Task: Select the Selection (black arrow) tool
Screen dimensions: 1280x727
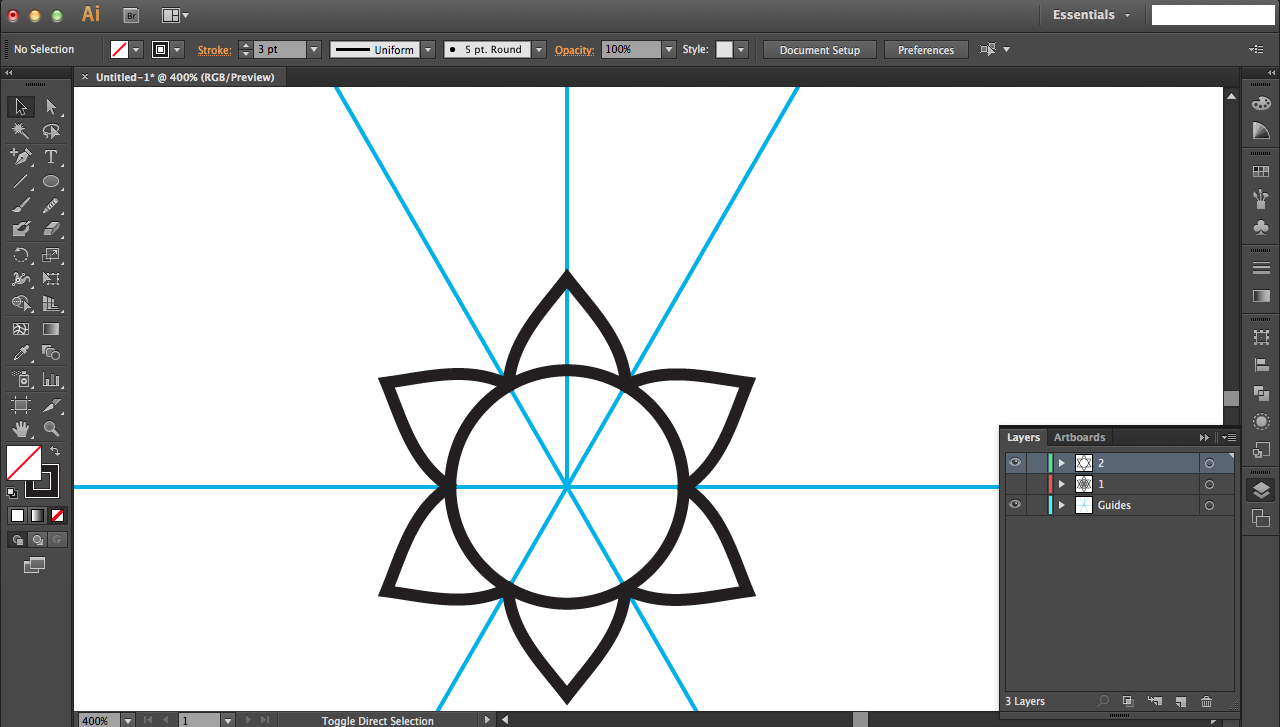Action: pyautogui.click(x=21, y=107)
